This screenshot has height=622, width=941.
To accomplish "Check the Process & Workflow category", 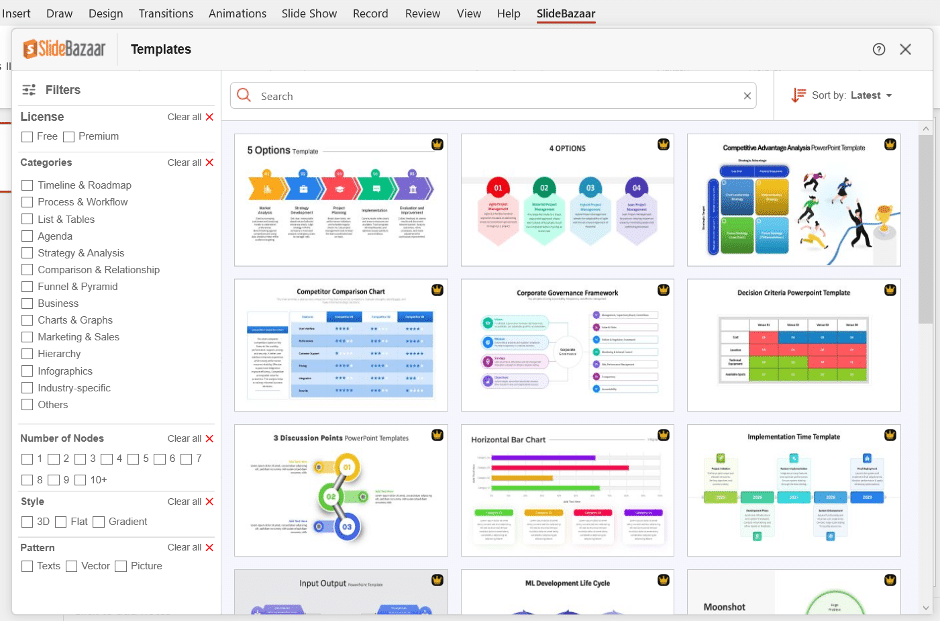I will (27, 202).
